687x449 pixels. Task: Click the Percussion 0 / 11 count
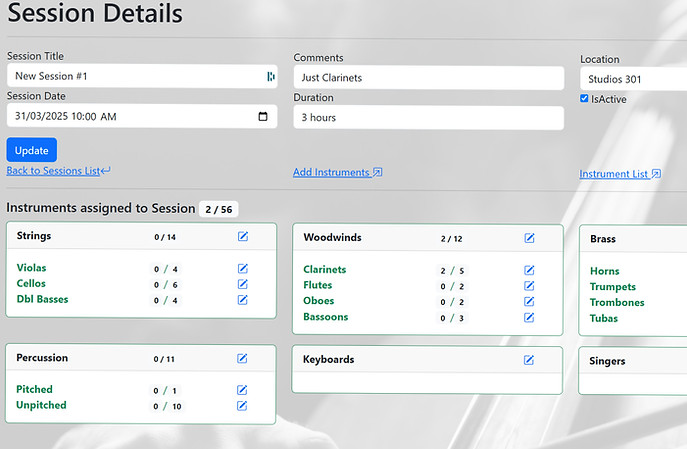coord(164,359)
